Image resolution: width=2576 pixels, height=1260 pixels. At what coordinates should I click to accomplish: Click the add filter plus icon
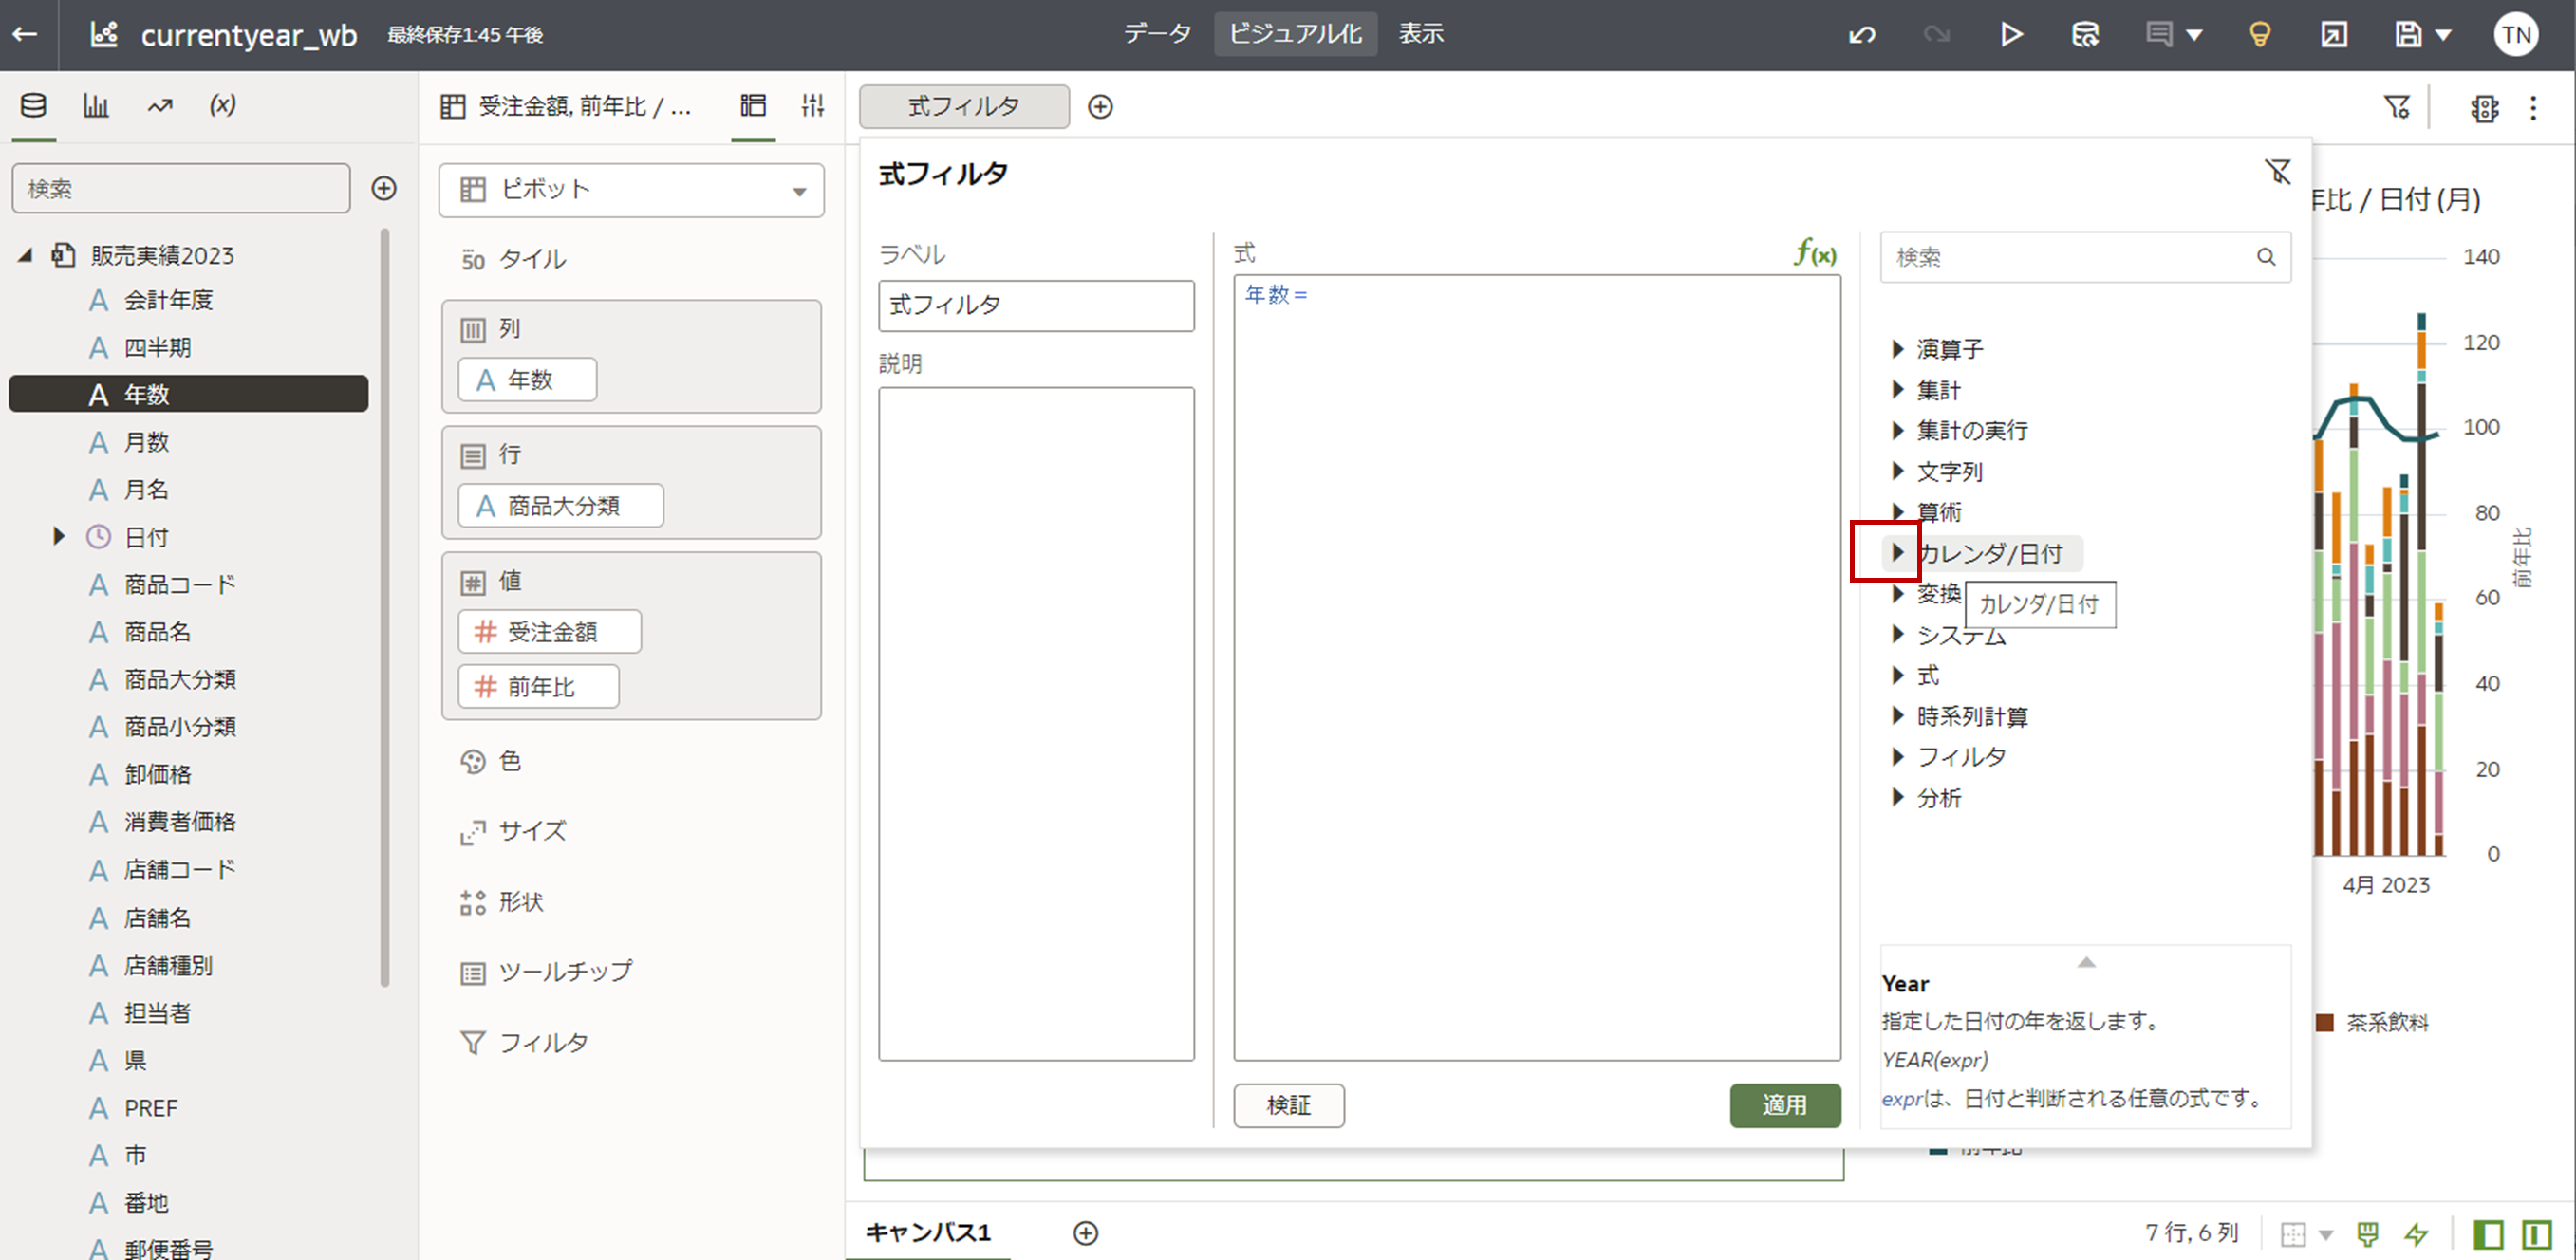click(x=1100, y=107)
